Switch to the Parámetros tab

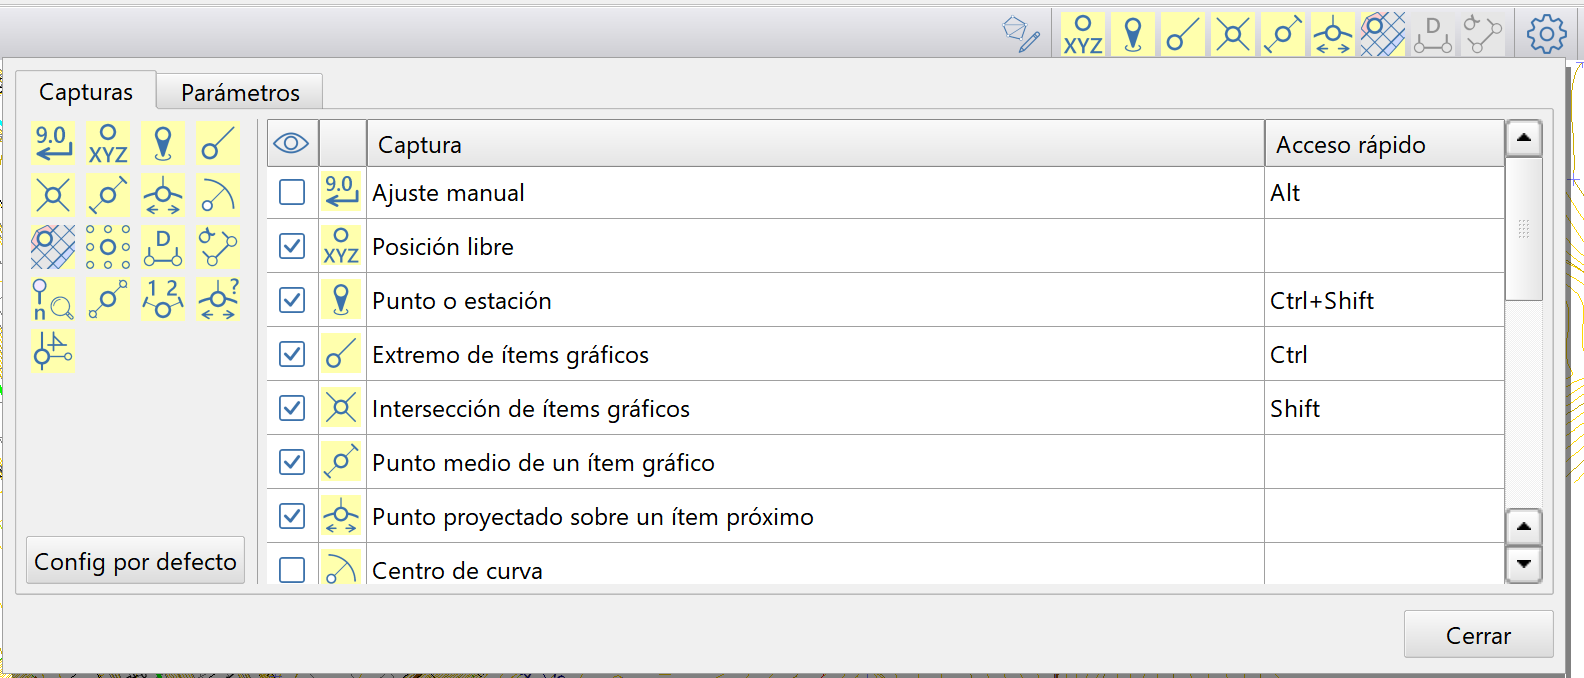pos(240,92)
